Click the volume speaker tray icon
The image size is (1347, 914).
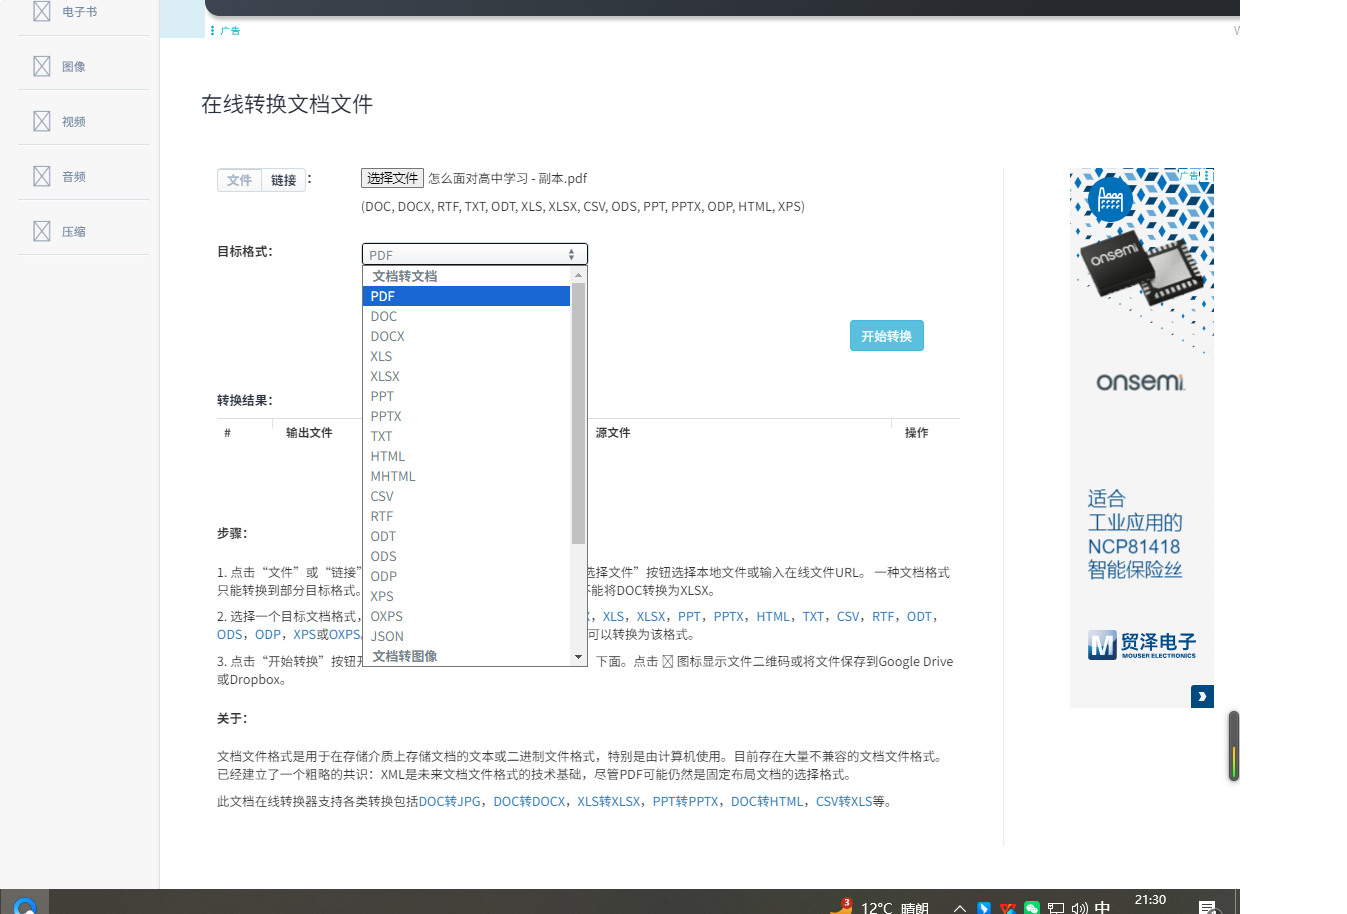pos(1079,908)
